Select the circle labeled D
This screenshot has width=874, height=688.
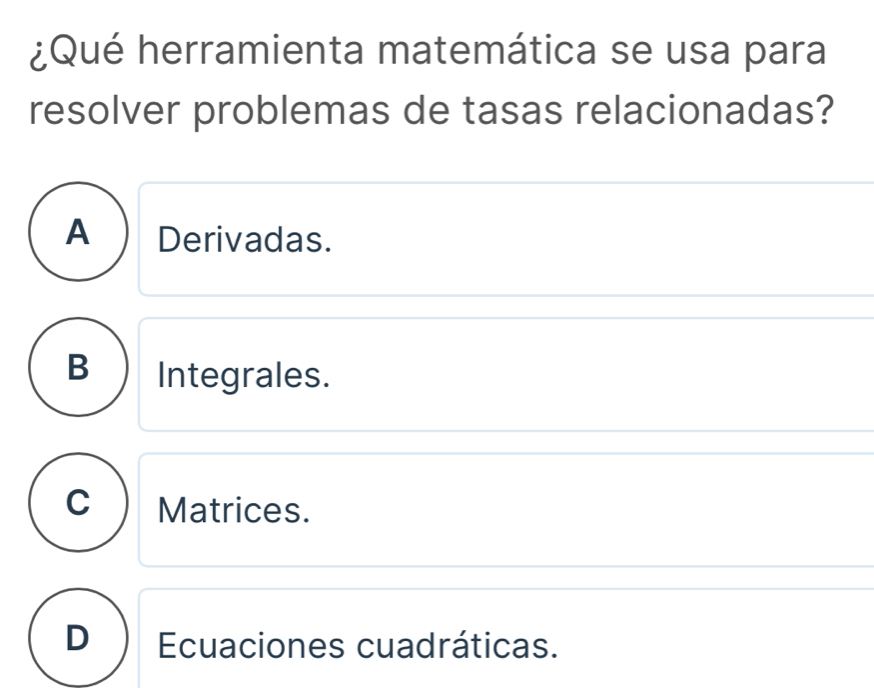point(76,642)
